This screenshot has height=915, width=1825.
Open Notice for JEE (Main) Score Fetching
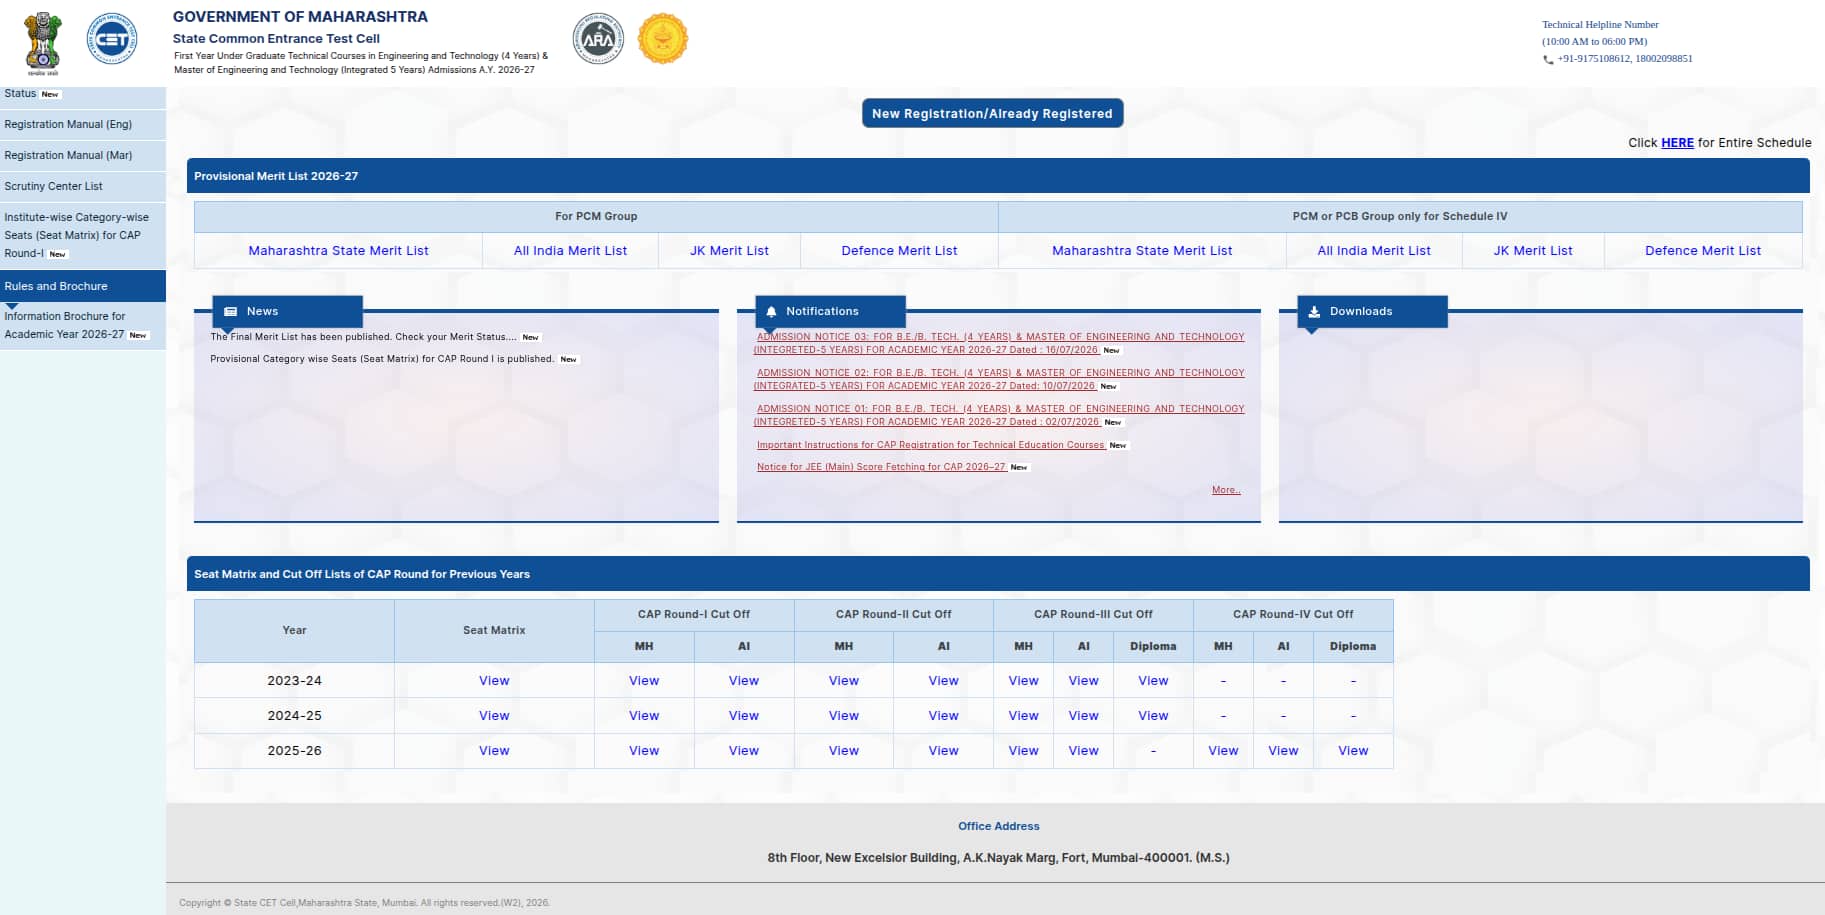881,467
